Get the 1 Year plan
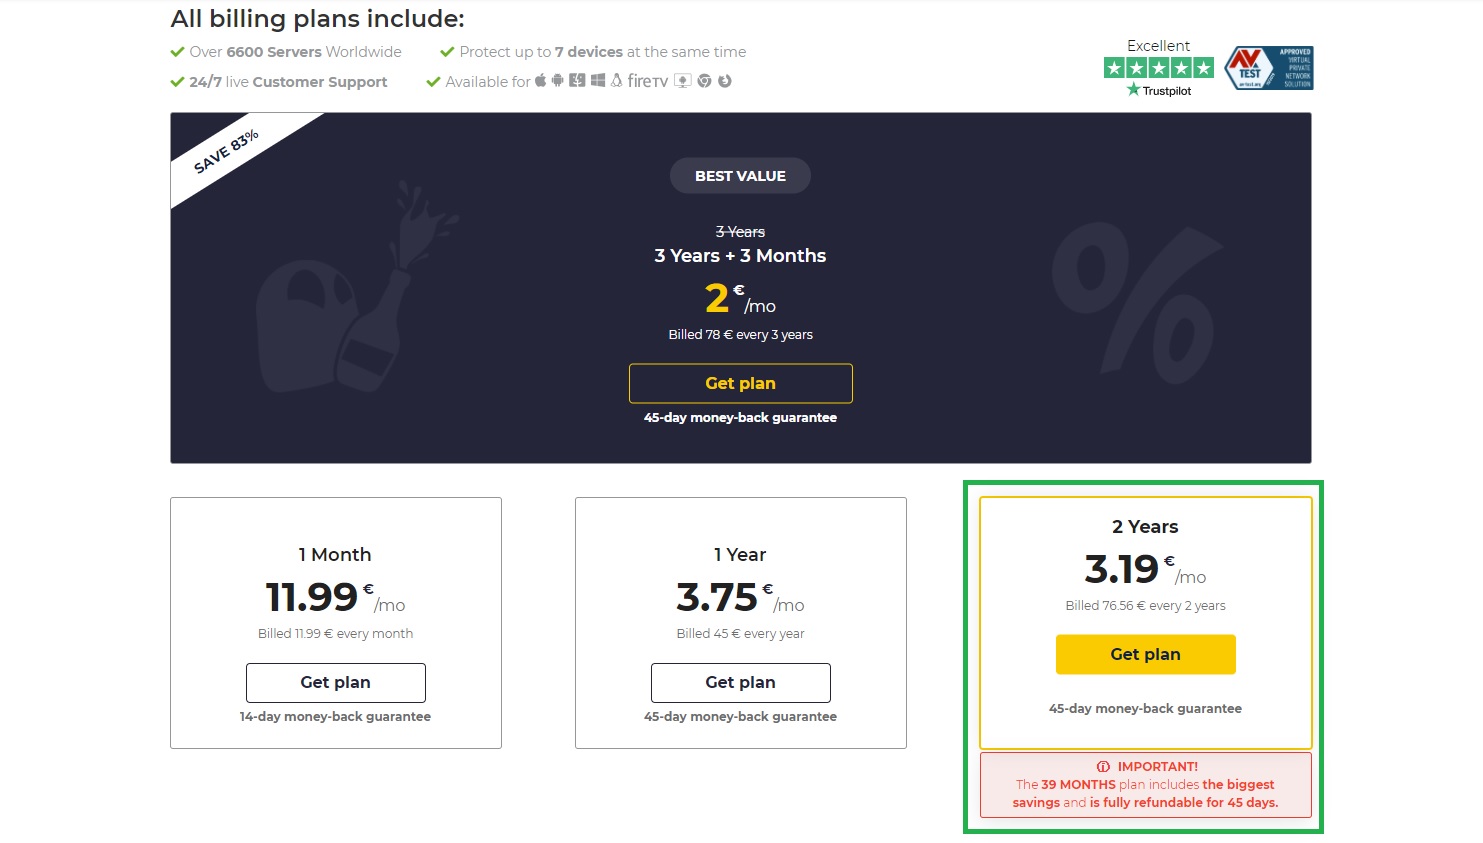The image size is (1483, 843). pos(740,682)
